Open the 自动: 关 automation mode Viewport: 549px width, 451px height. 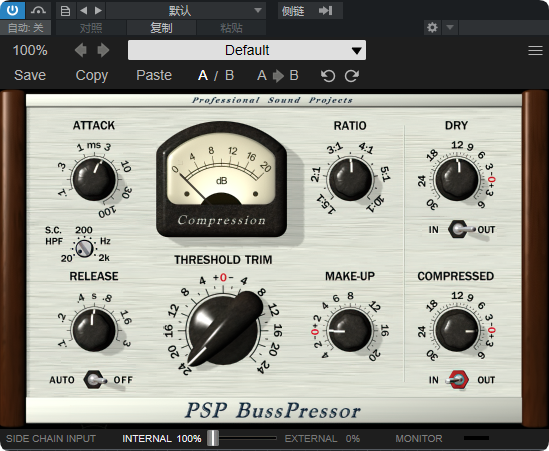(x=26, y=28)
